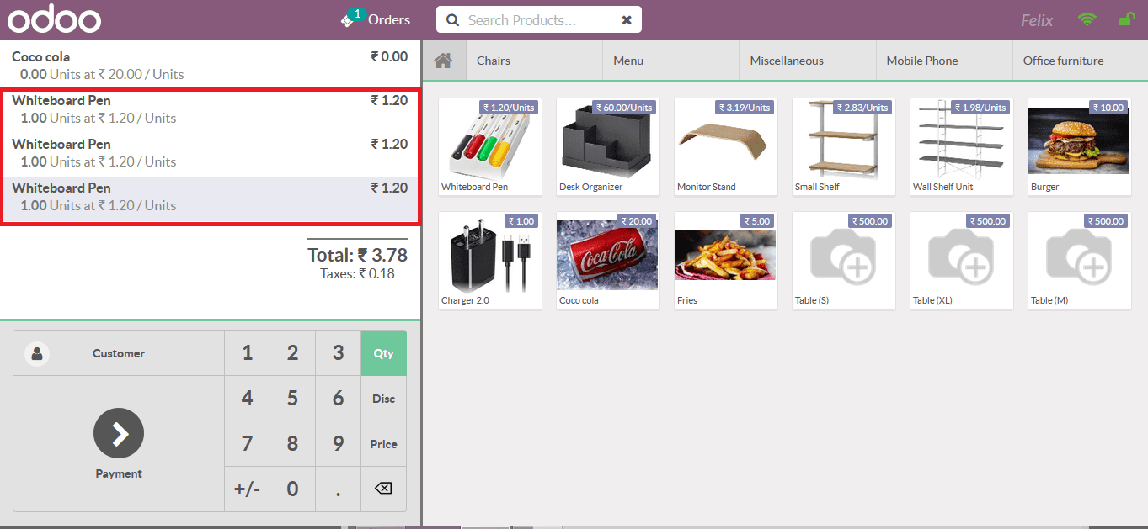This screenshot has height=529, width=1148.
Task: Open the Chairs category tab
Action: point(533,61)
